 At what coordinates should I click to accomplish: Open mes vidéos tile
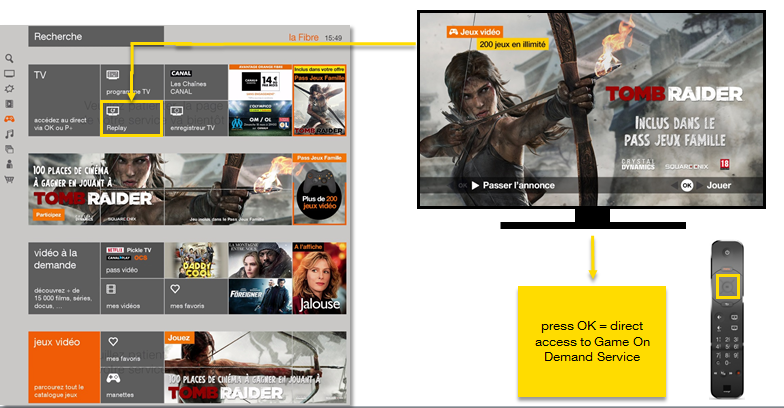(x=132, y=296)
